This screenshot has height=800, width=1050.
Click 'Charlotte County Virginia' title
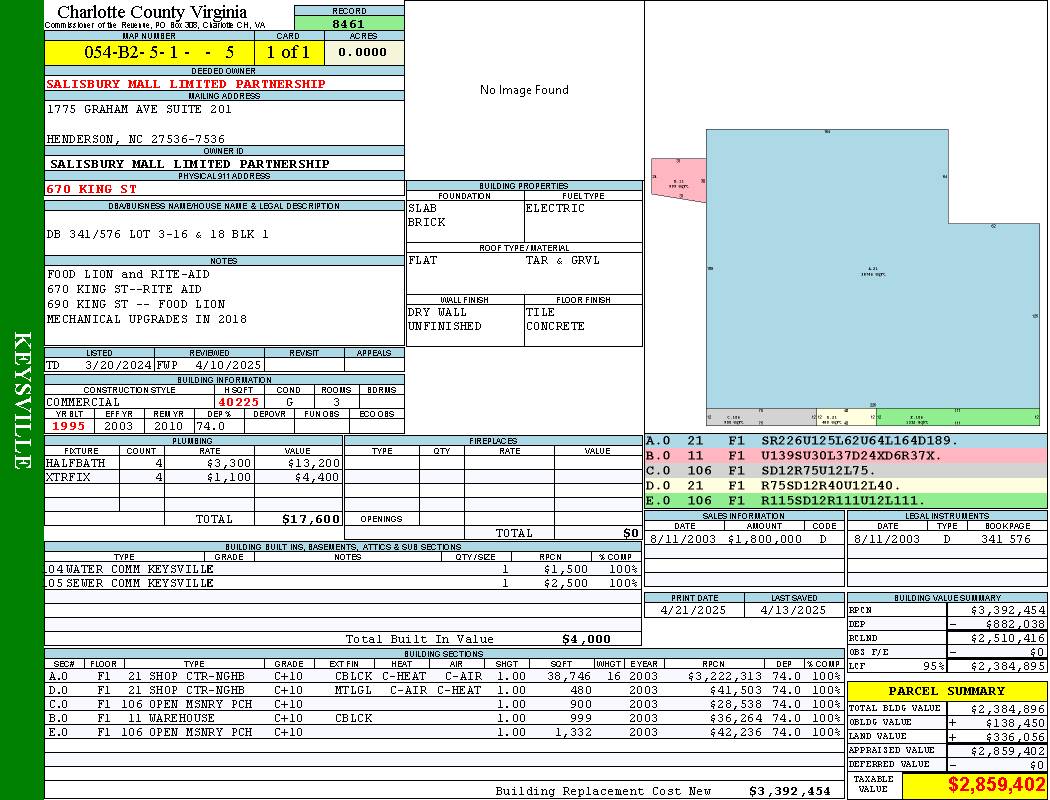(x=152, y=12)
